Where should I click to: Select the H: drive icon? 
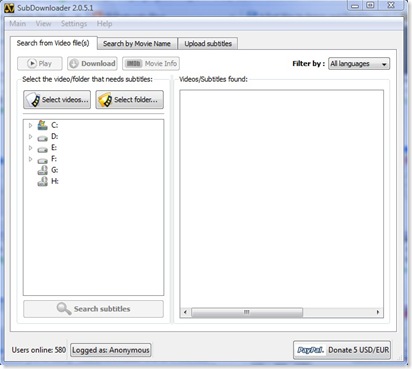point(43,182)
